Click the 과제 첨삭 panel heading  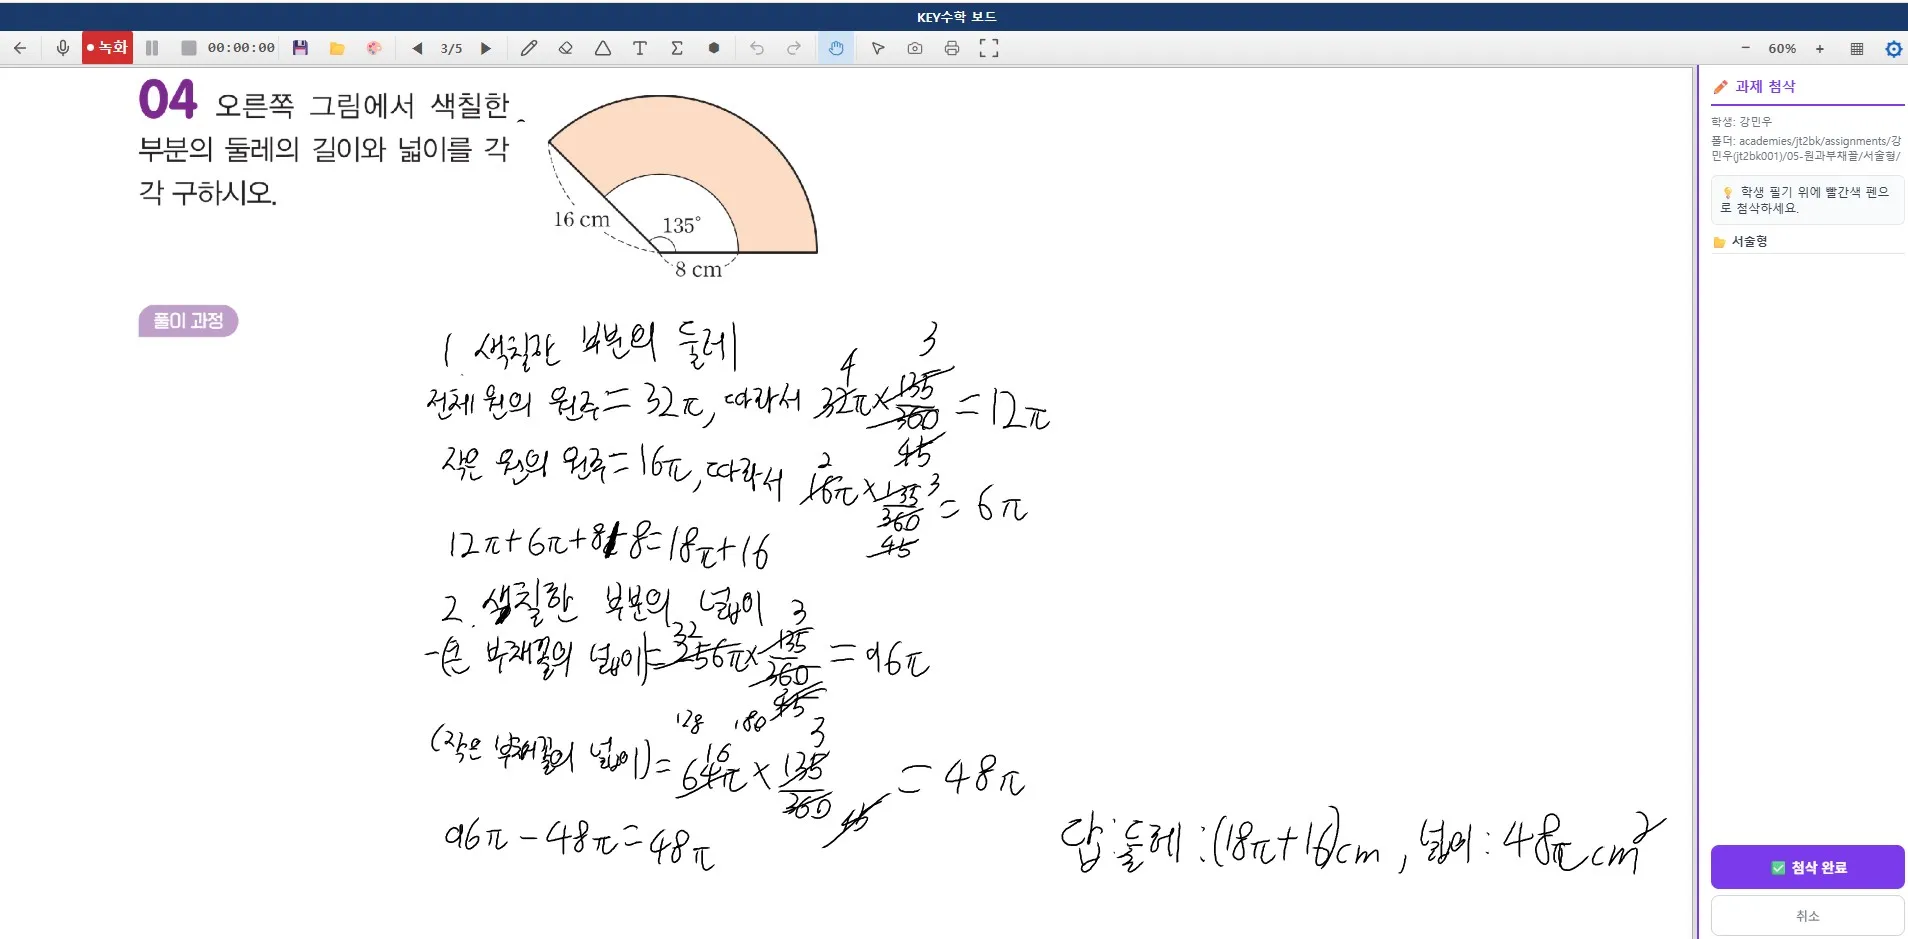tap(1765, 87)
